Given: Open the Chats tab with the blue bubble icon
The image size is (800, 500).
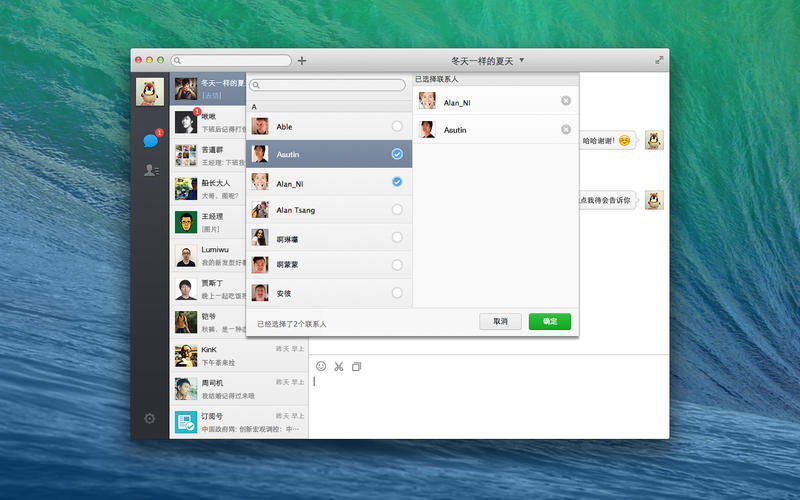Looking at the screenshot, I should [151, 140].
